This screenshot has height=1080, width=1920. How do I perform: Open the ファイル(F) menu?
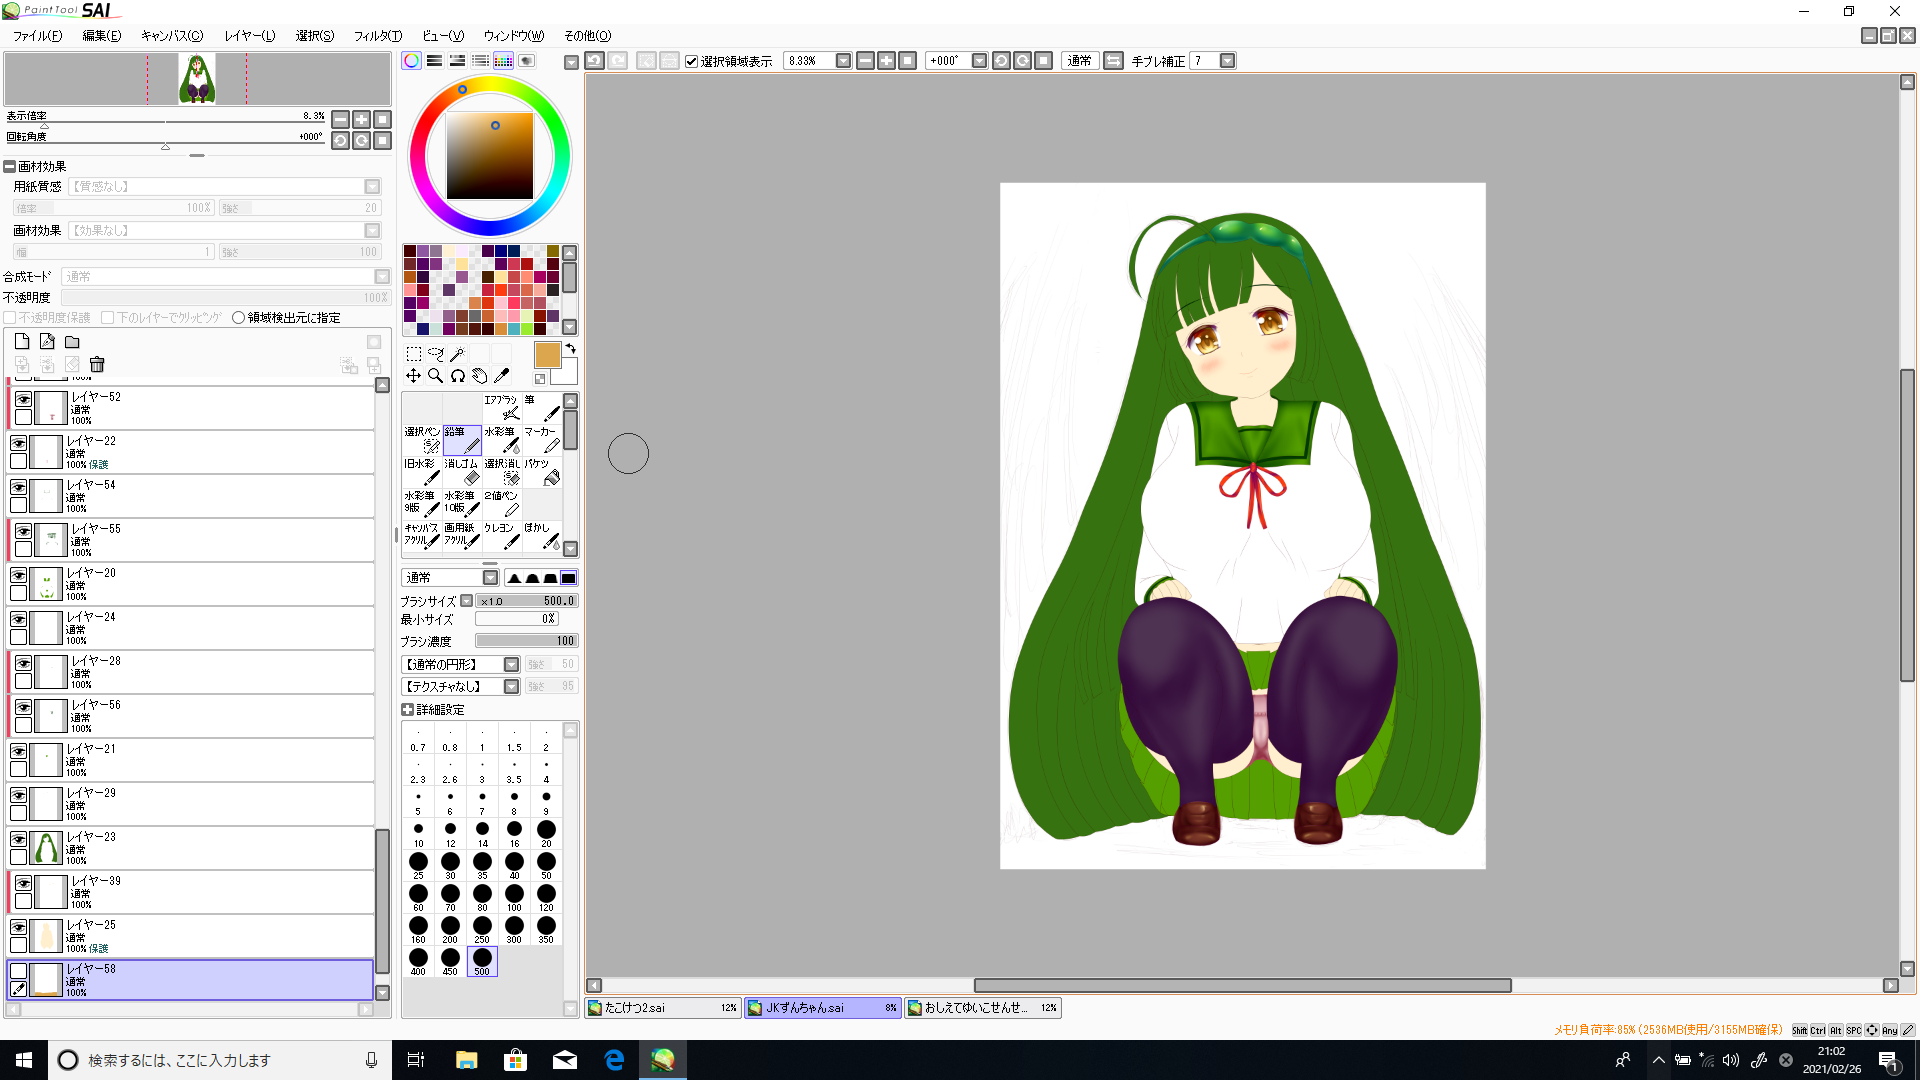pos(37,36)
